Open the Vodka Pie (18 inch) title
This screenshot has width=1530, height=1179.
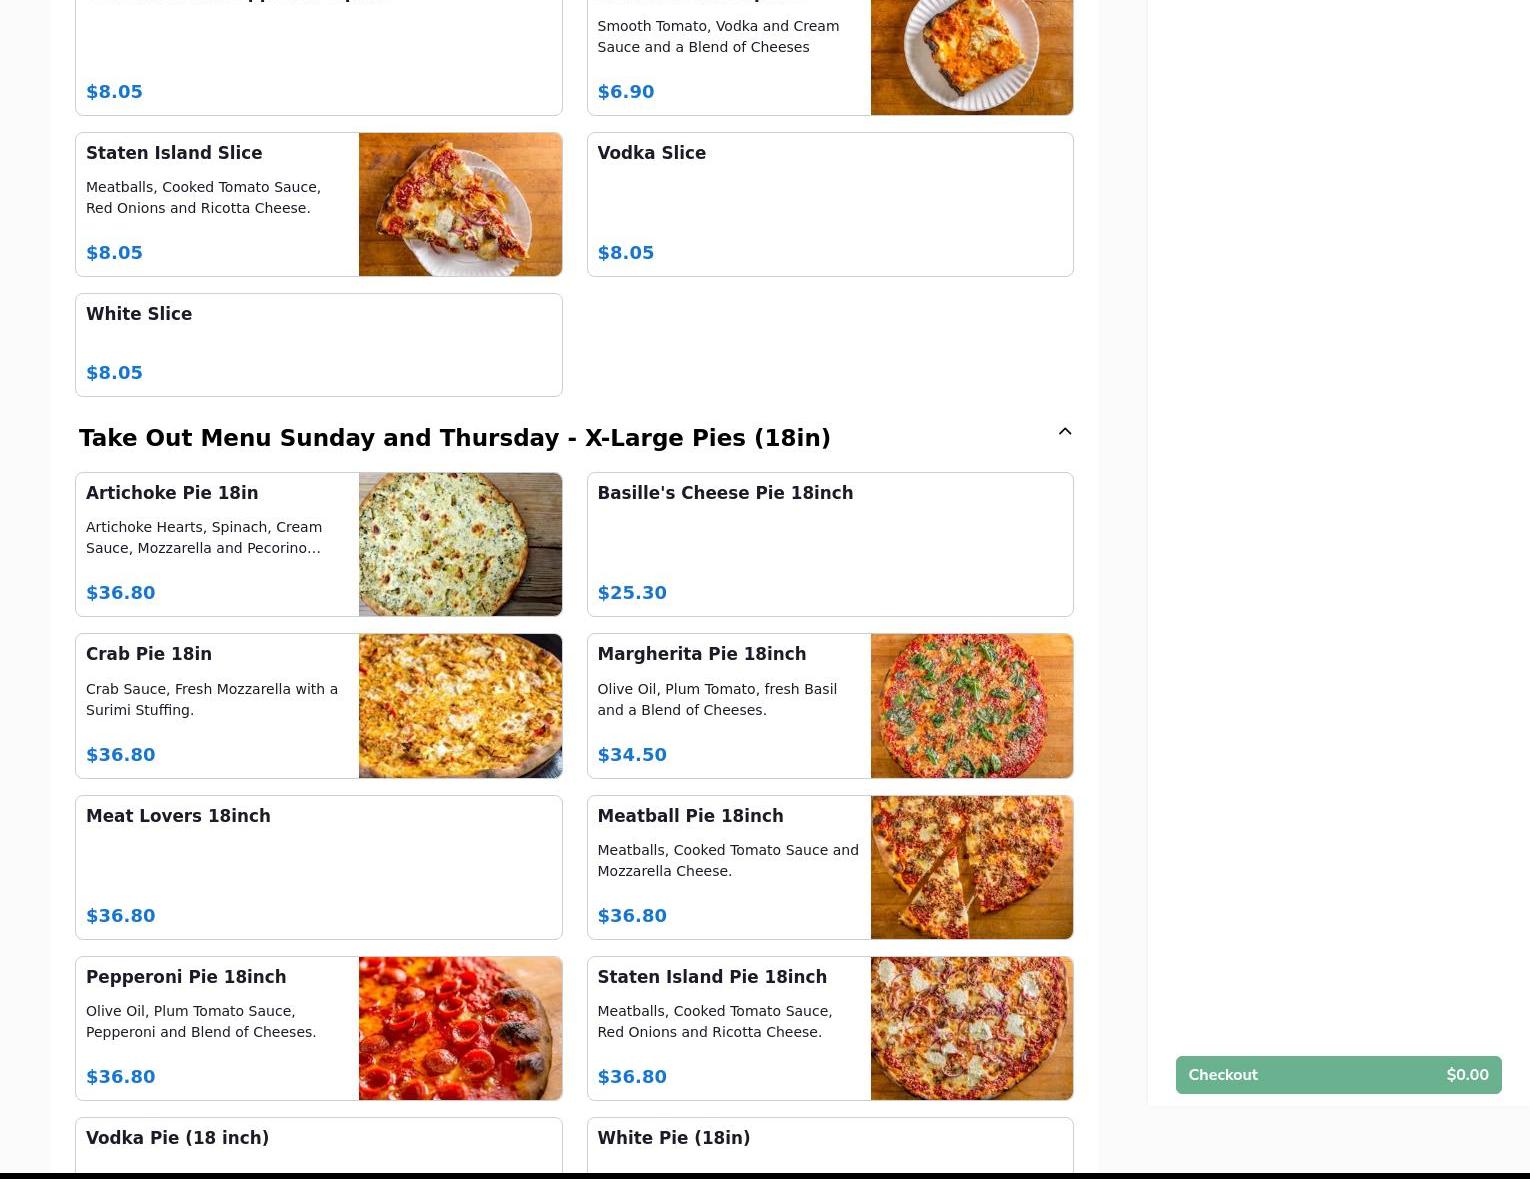tap(177, 1138)
